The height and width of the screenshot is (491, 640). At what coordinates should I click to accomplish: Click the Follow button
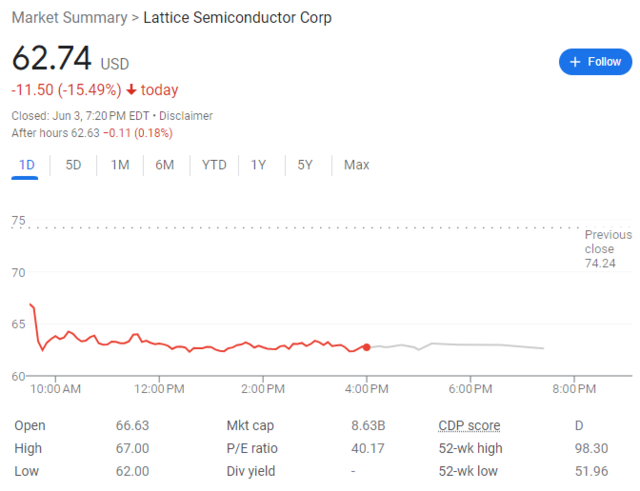(x=595, y=62)
